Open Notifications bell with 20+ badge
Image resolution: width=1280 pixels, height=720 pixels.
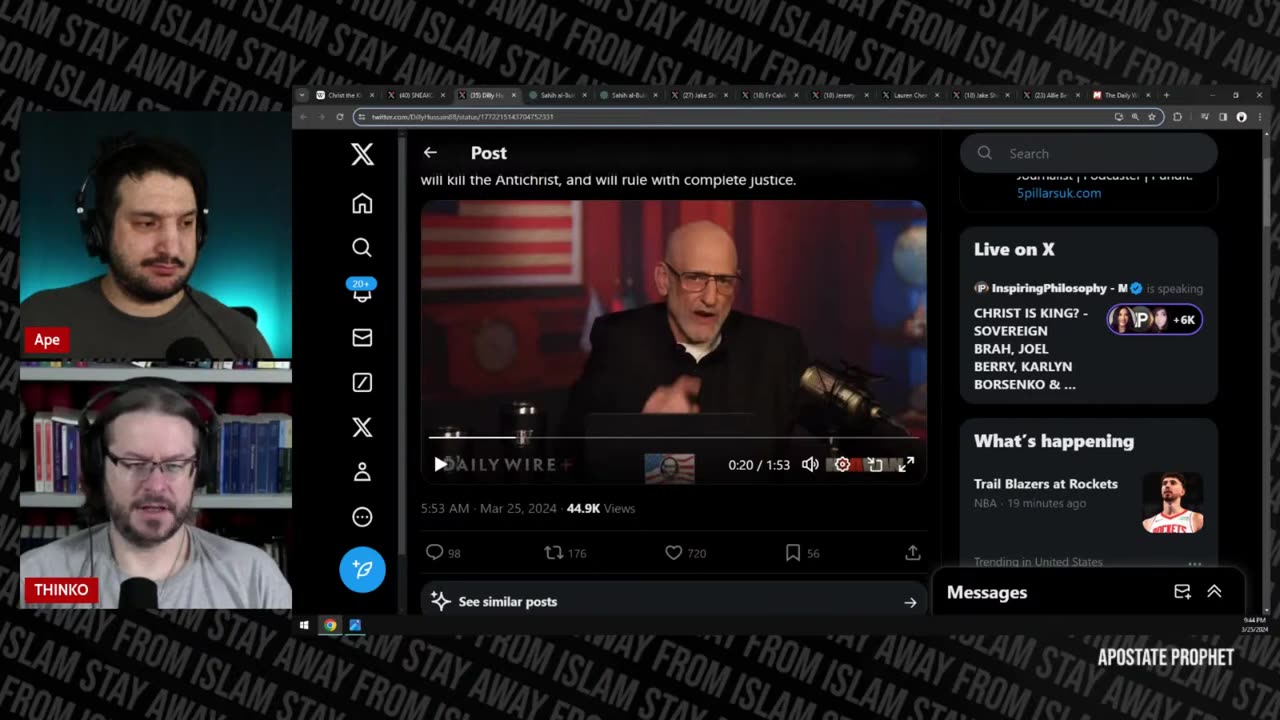362,291
